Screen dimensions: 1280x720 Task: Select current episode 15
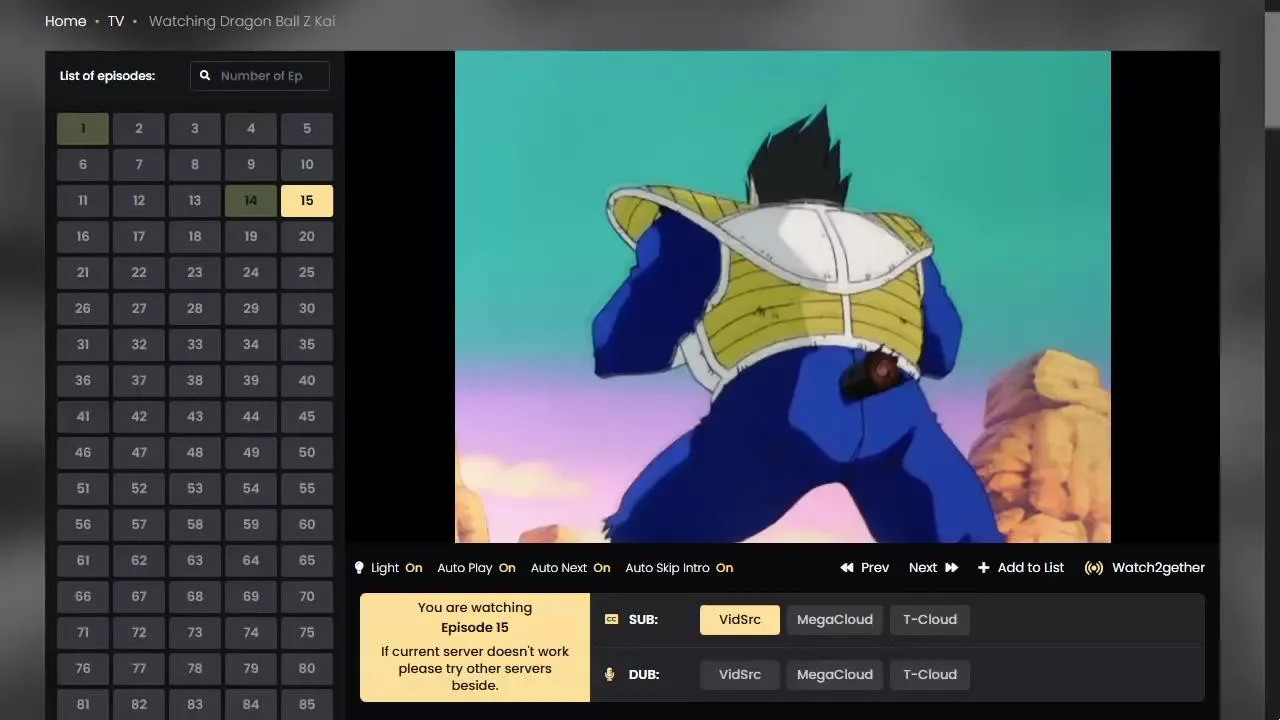point(307,201)
